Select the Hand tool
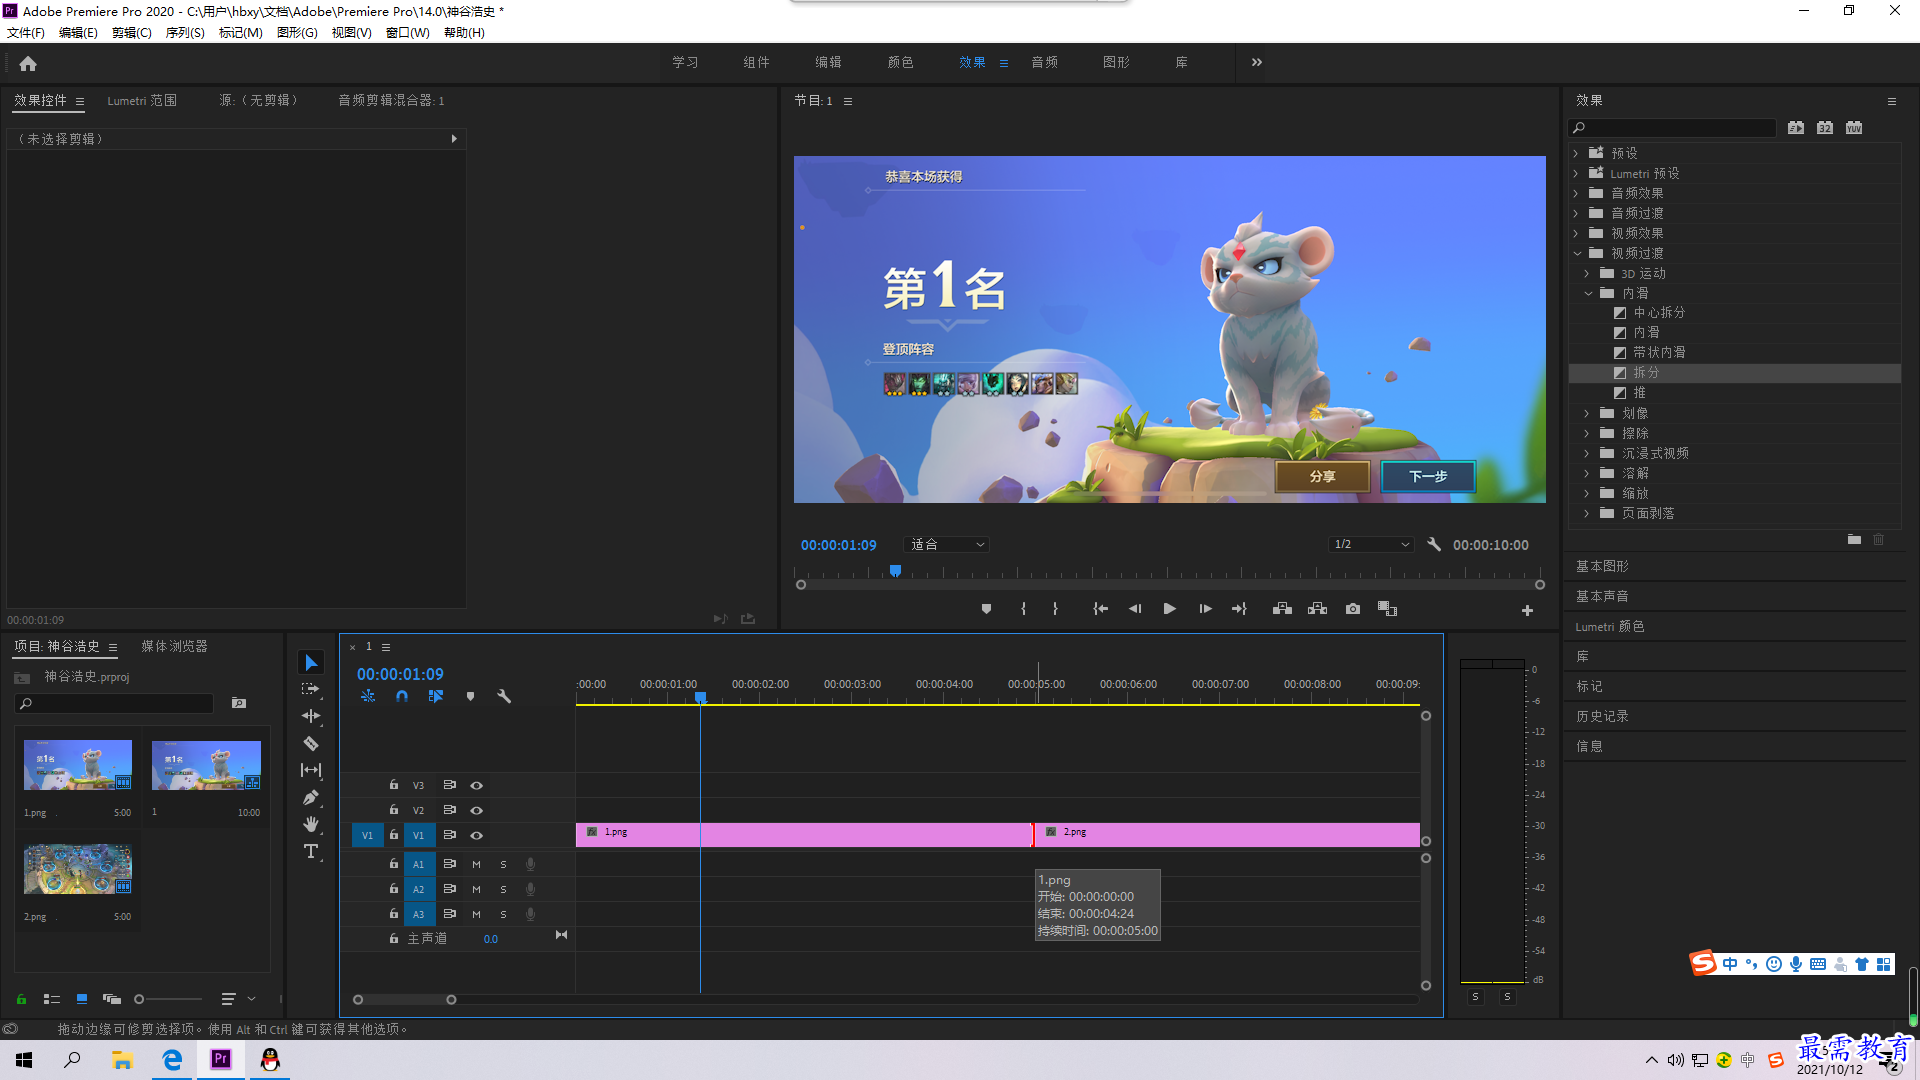The height and width of the screenshot is (1080, 1920). point(311,824)
